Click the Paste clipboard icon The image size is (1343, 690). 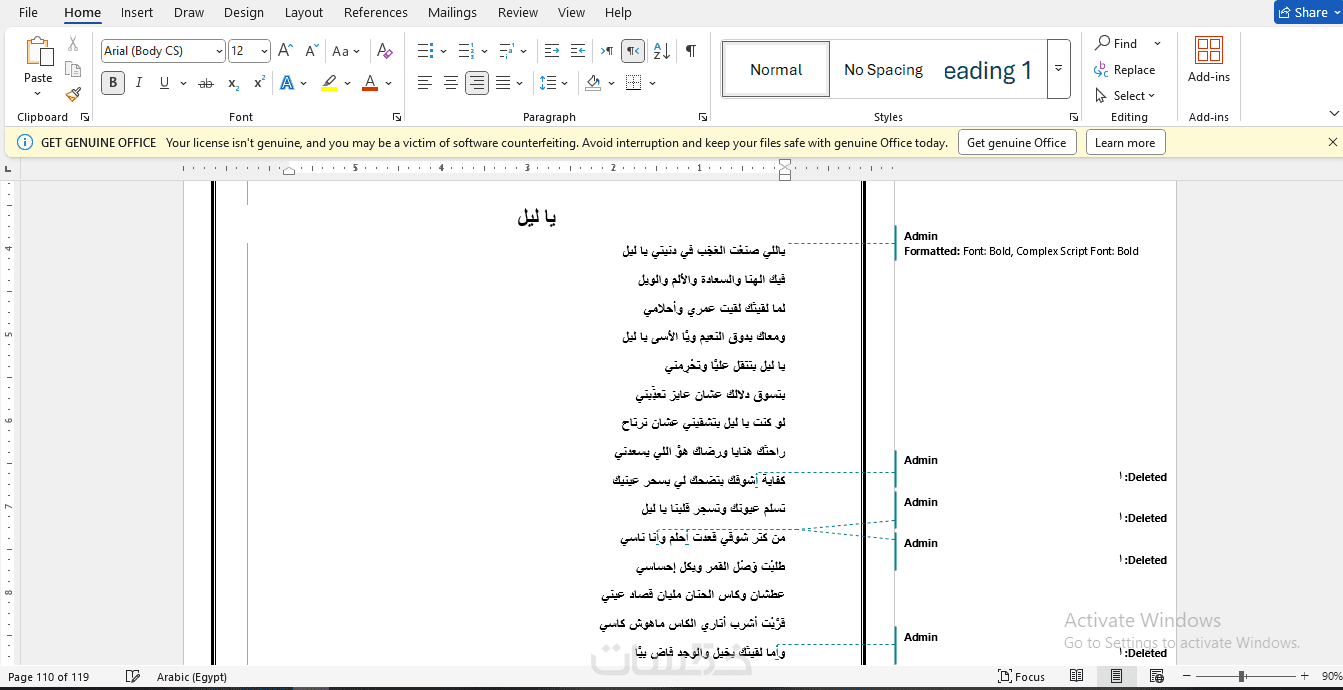click(x=38, y=52)
